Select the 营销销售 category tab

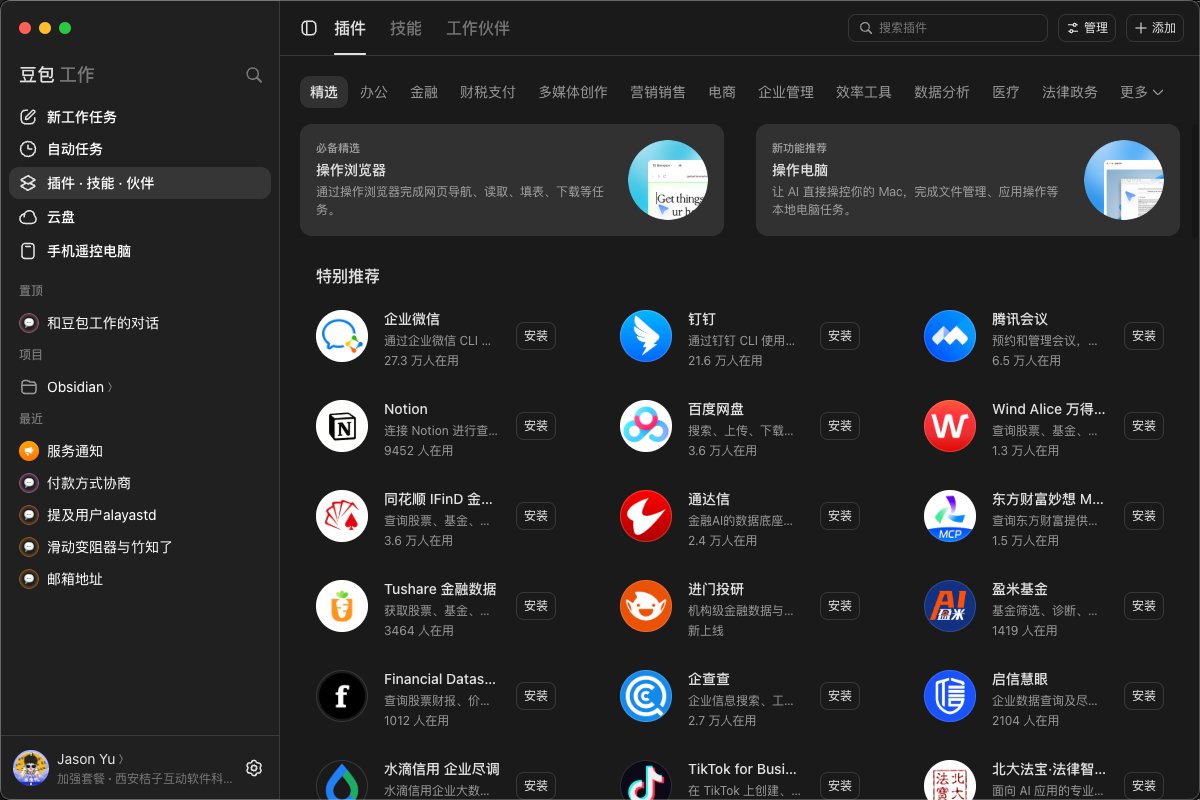[658, 92]
